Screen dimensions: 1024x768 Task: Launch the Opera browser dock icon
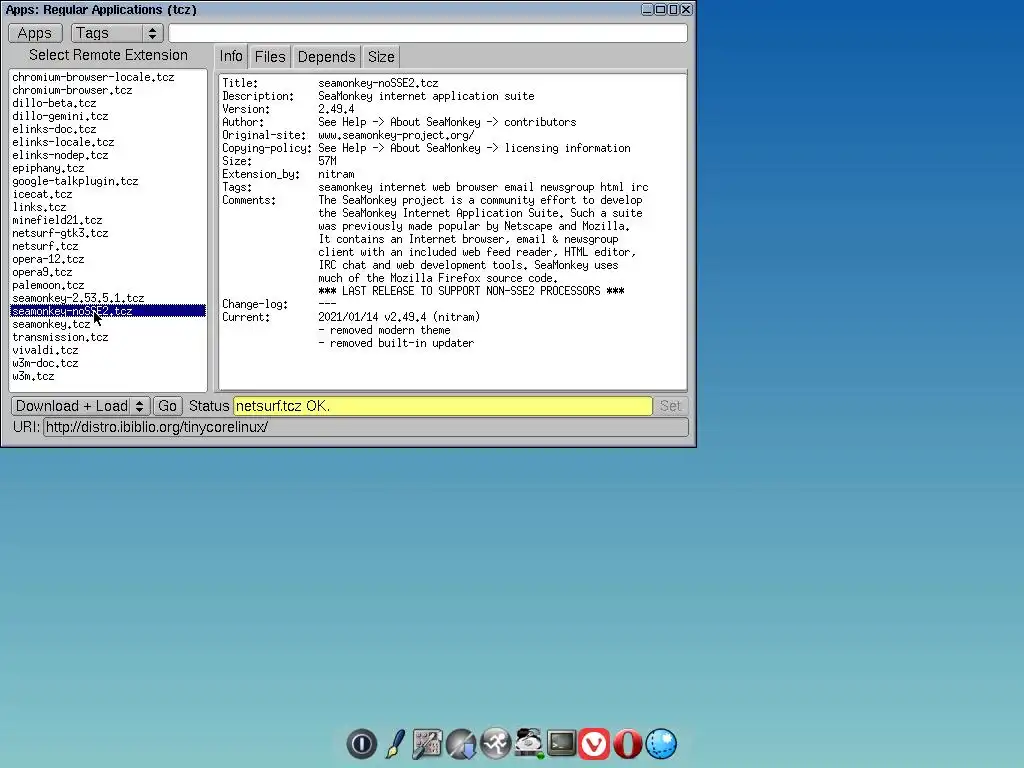(x=628, y=744)
